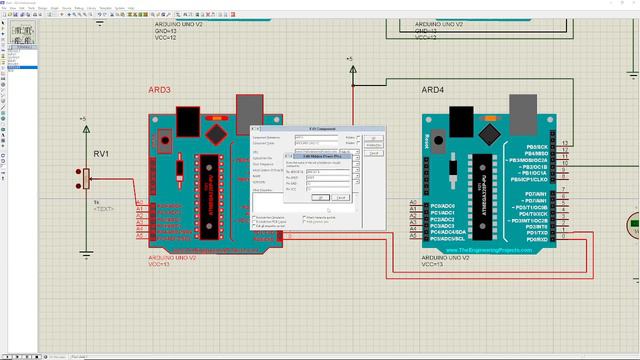Screen dimensions: 640x360
Task: Open the Advanced Properties row dropdown
Action: pos(357,181)
